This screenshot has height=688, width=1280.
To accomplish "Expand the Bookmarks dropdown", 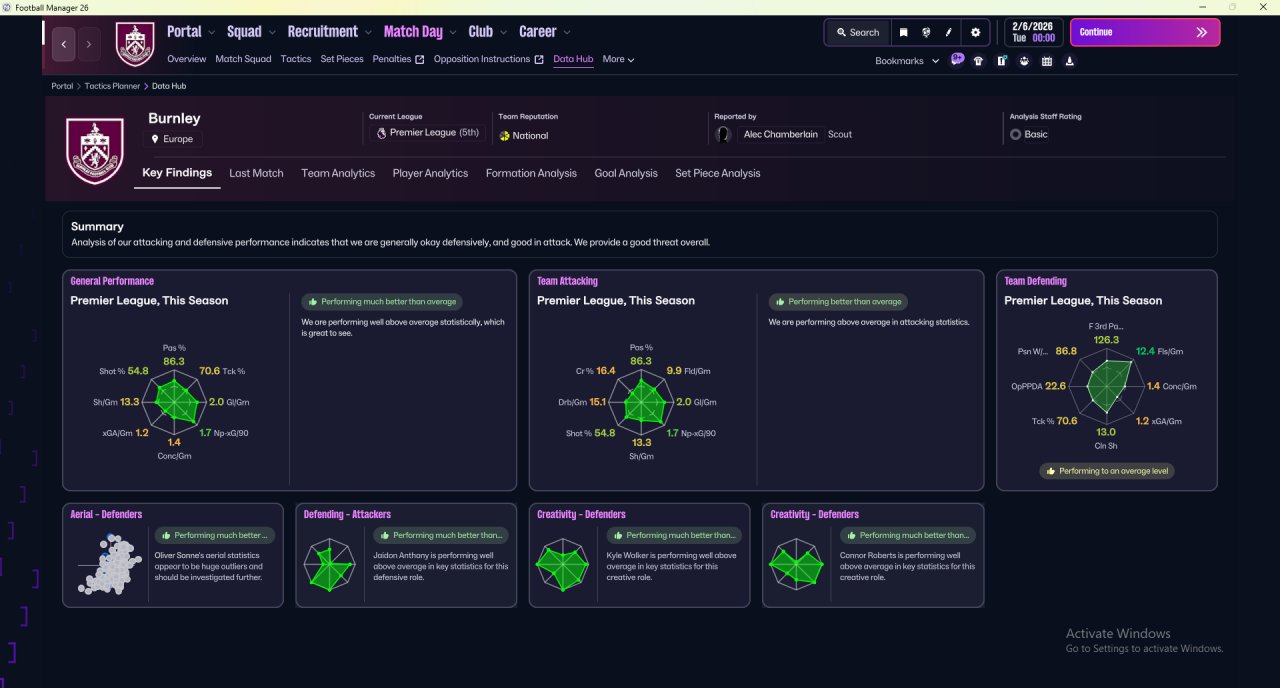I will coord(907,61).
